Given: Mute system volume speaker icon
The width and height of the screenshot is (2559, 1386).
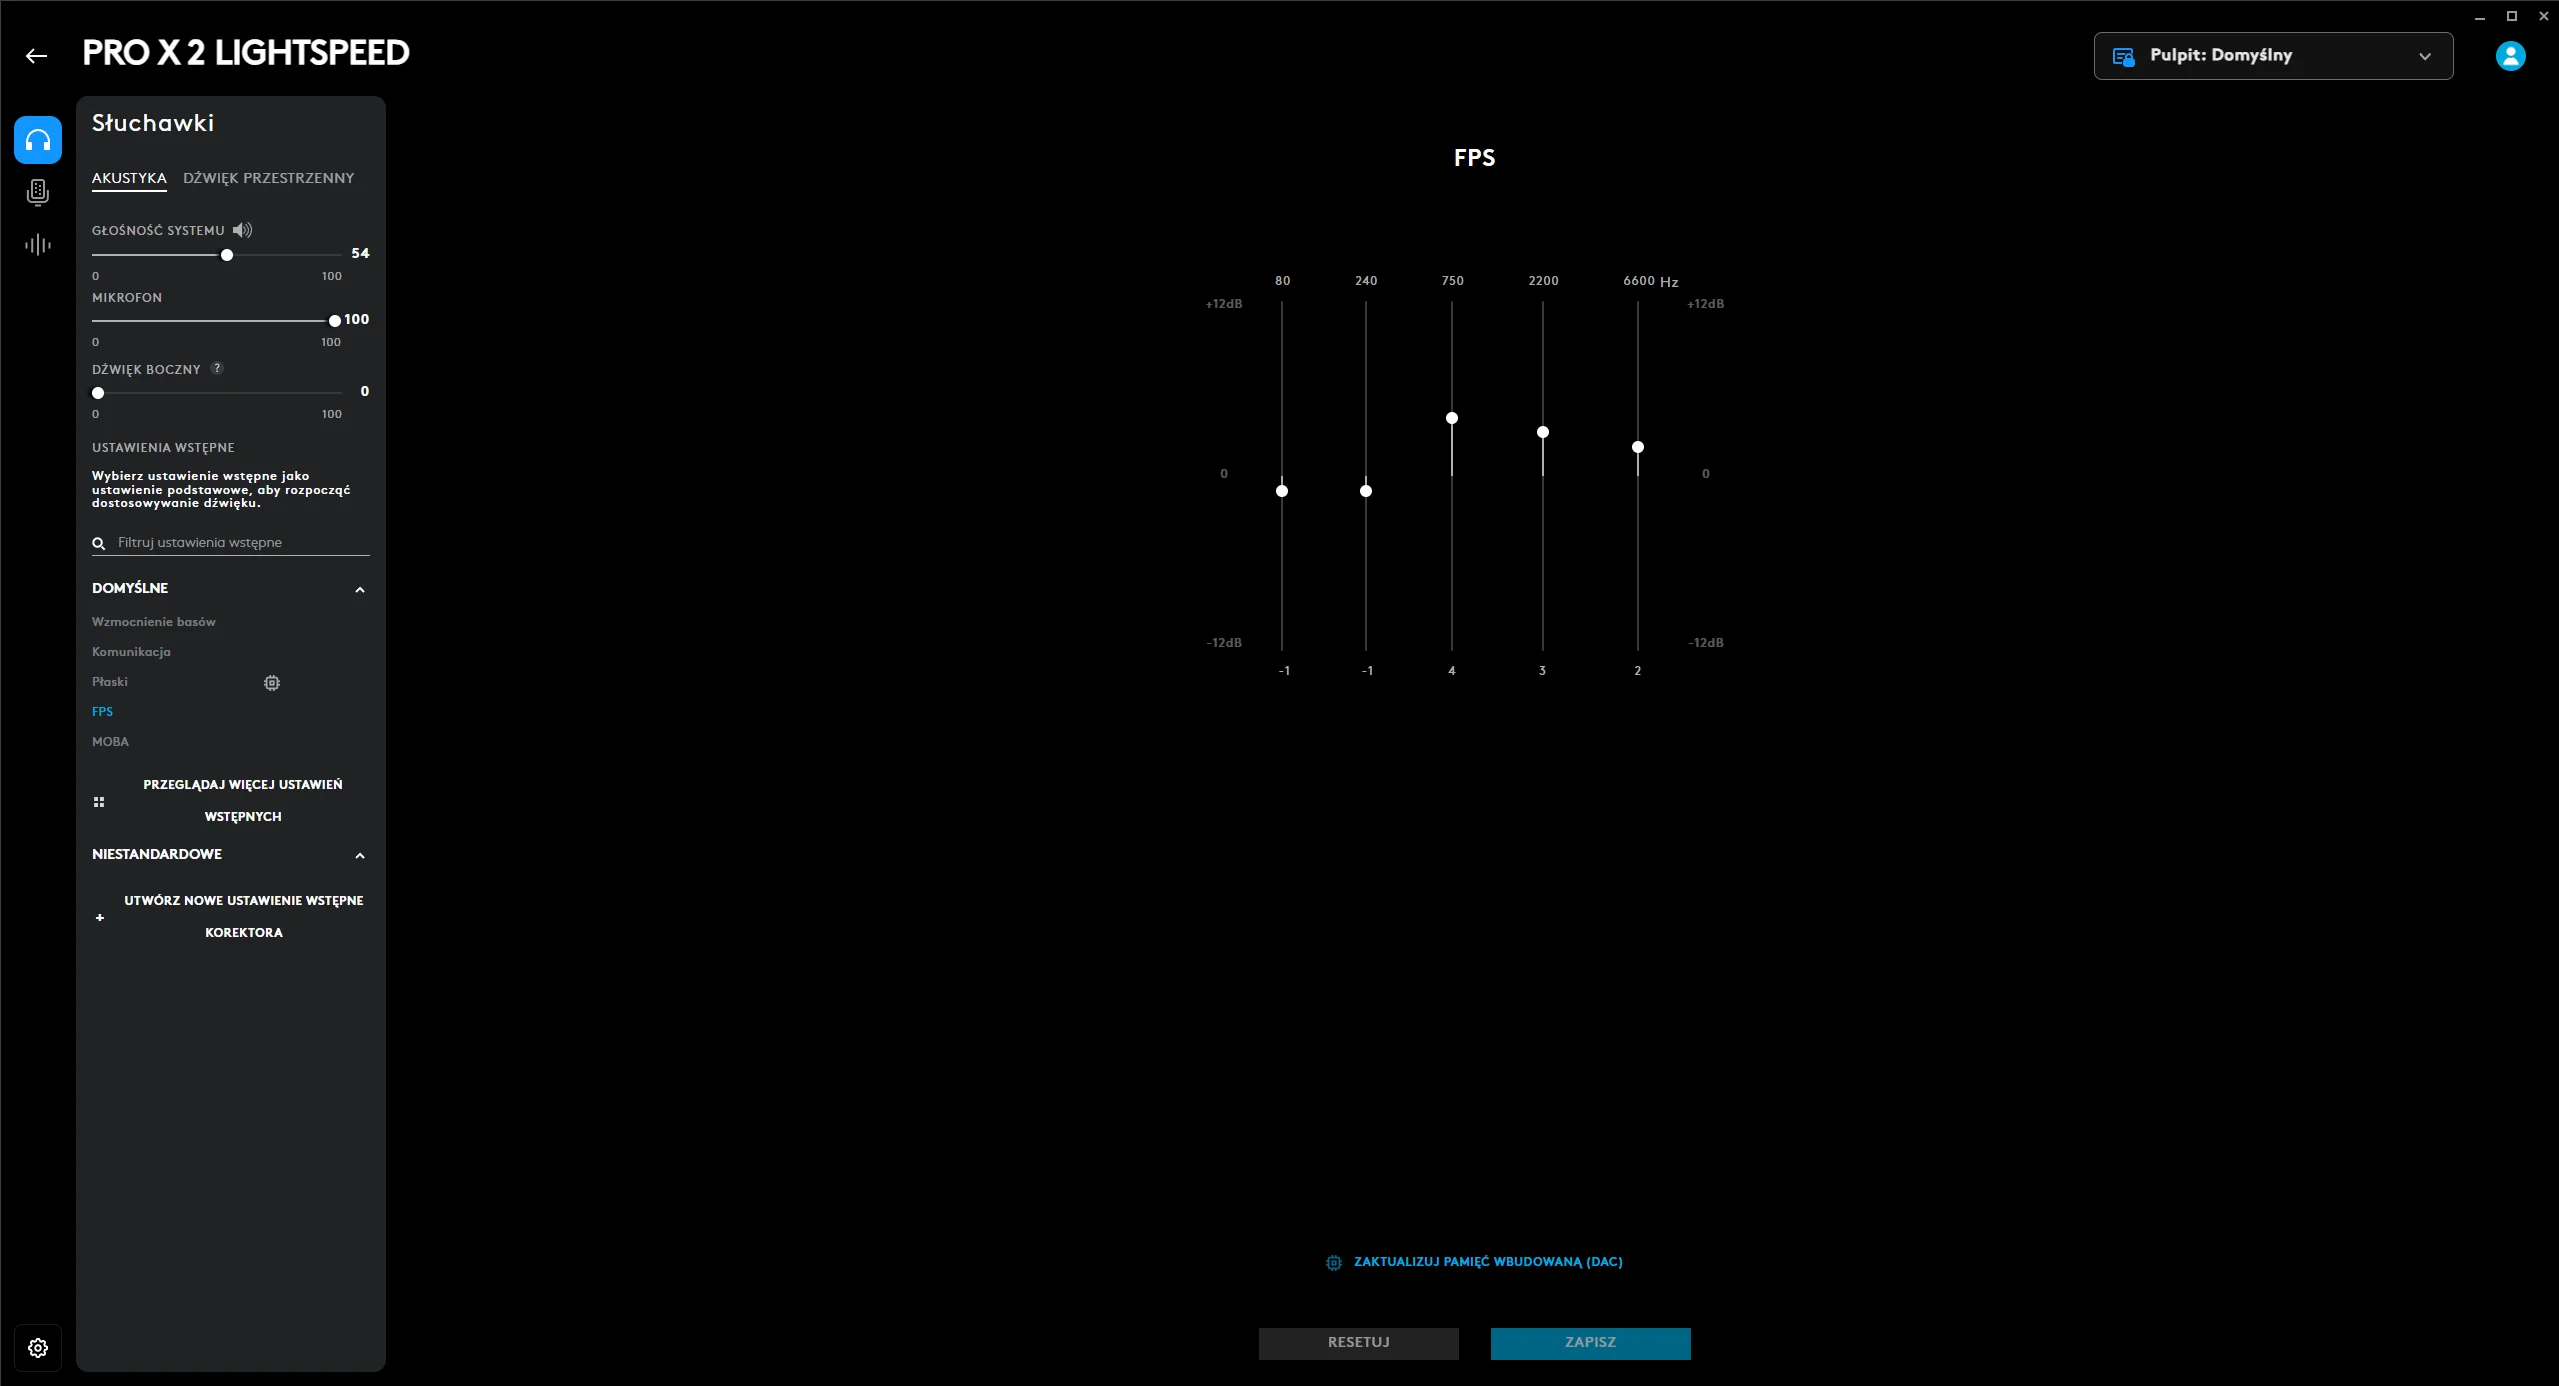Looking at the screenshot, I should pos(242,230).
